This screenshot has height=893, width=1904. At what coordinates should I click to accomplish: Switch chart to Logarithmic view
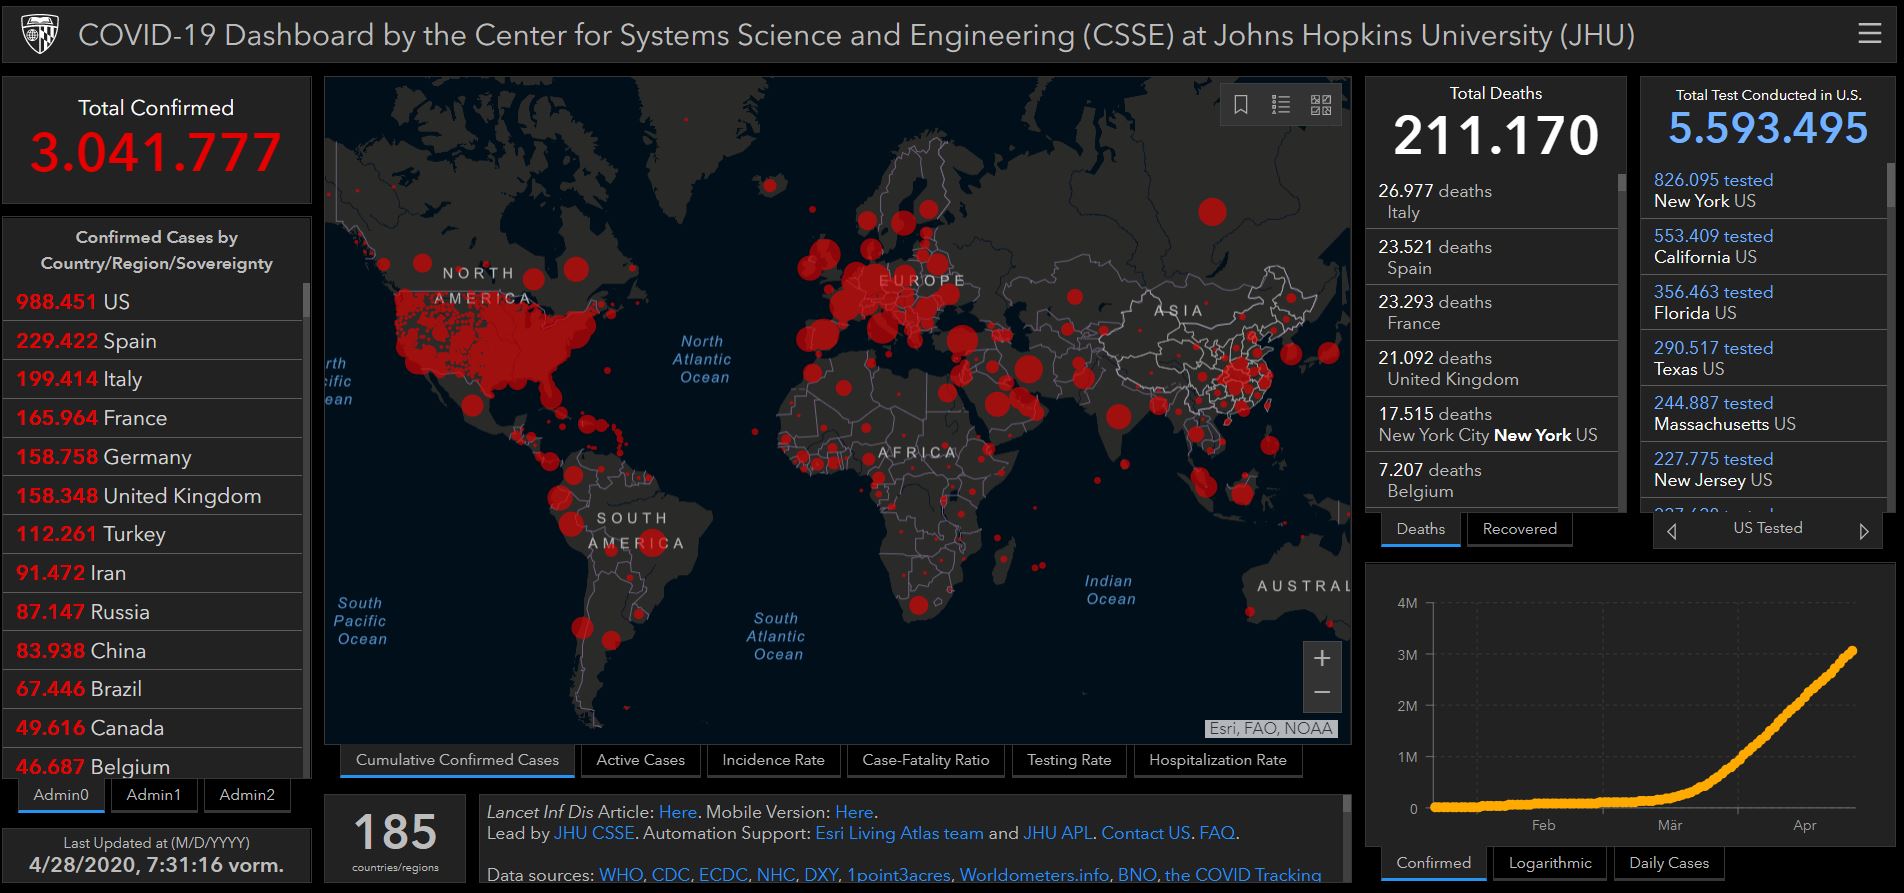click(x=1550, y=863)
